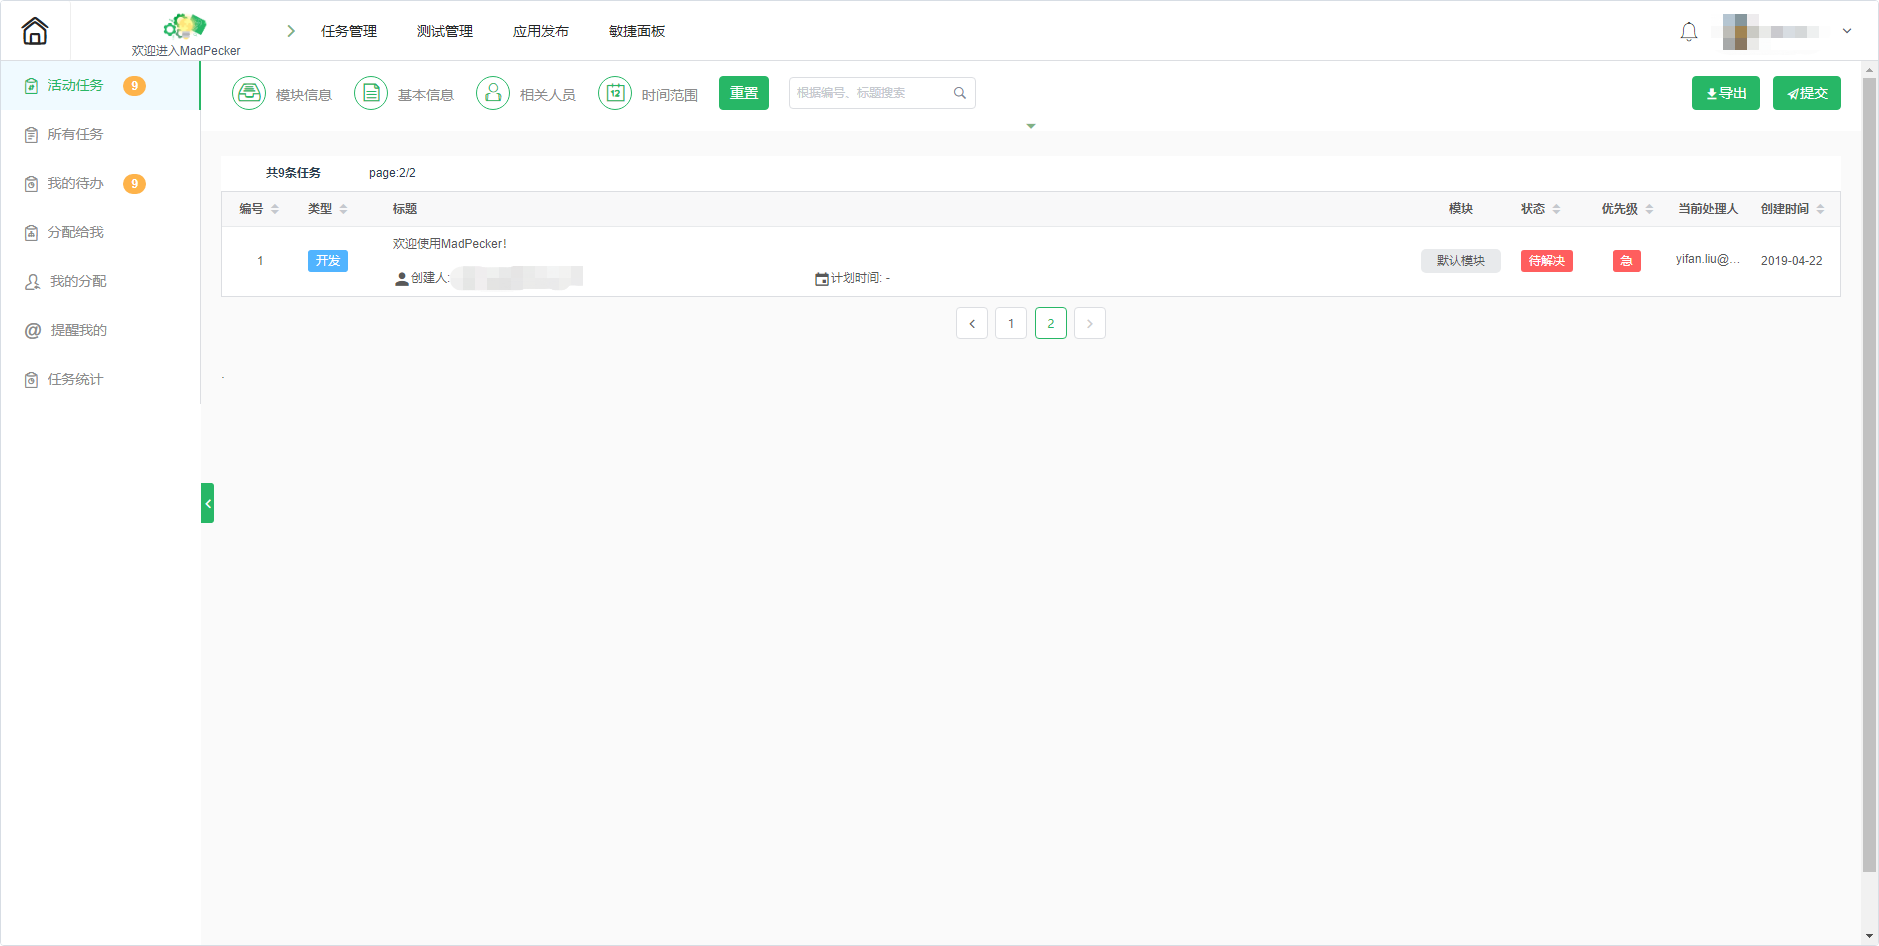Click the vertical scrollbar thumb

point(1869,475)
